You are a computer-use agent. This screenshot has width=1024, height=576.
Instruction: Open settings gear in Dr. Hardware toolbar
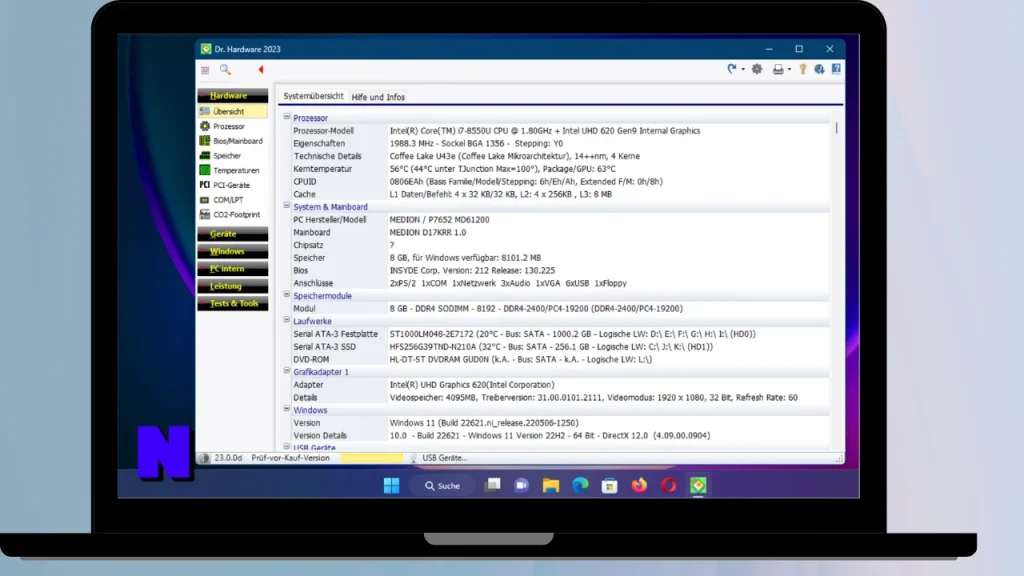tap(757, 69)
